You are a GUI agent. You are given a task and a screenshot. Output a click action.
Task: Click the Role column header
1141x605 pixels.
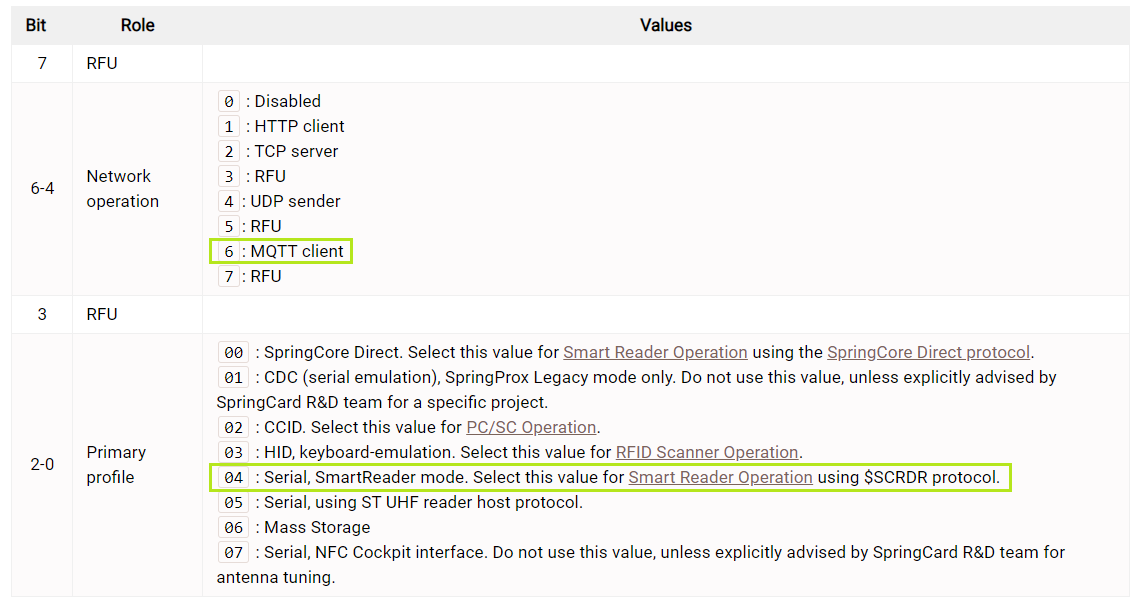138,25
